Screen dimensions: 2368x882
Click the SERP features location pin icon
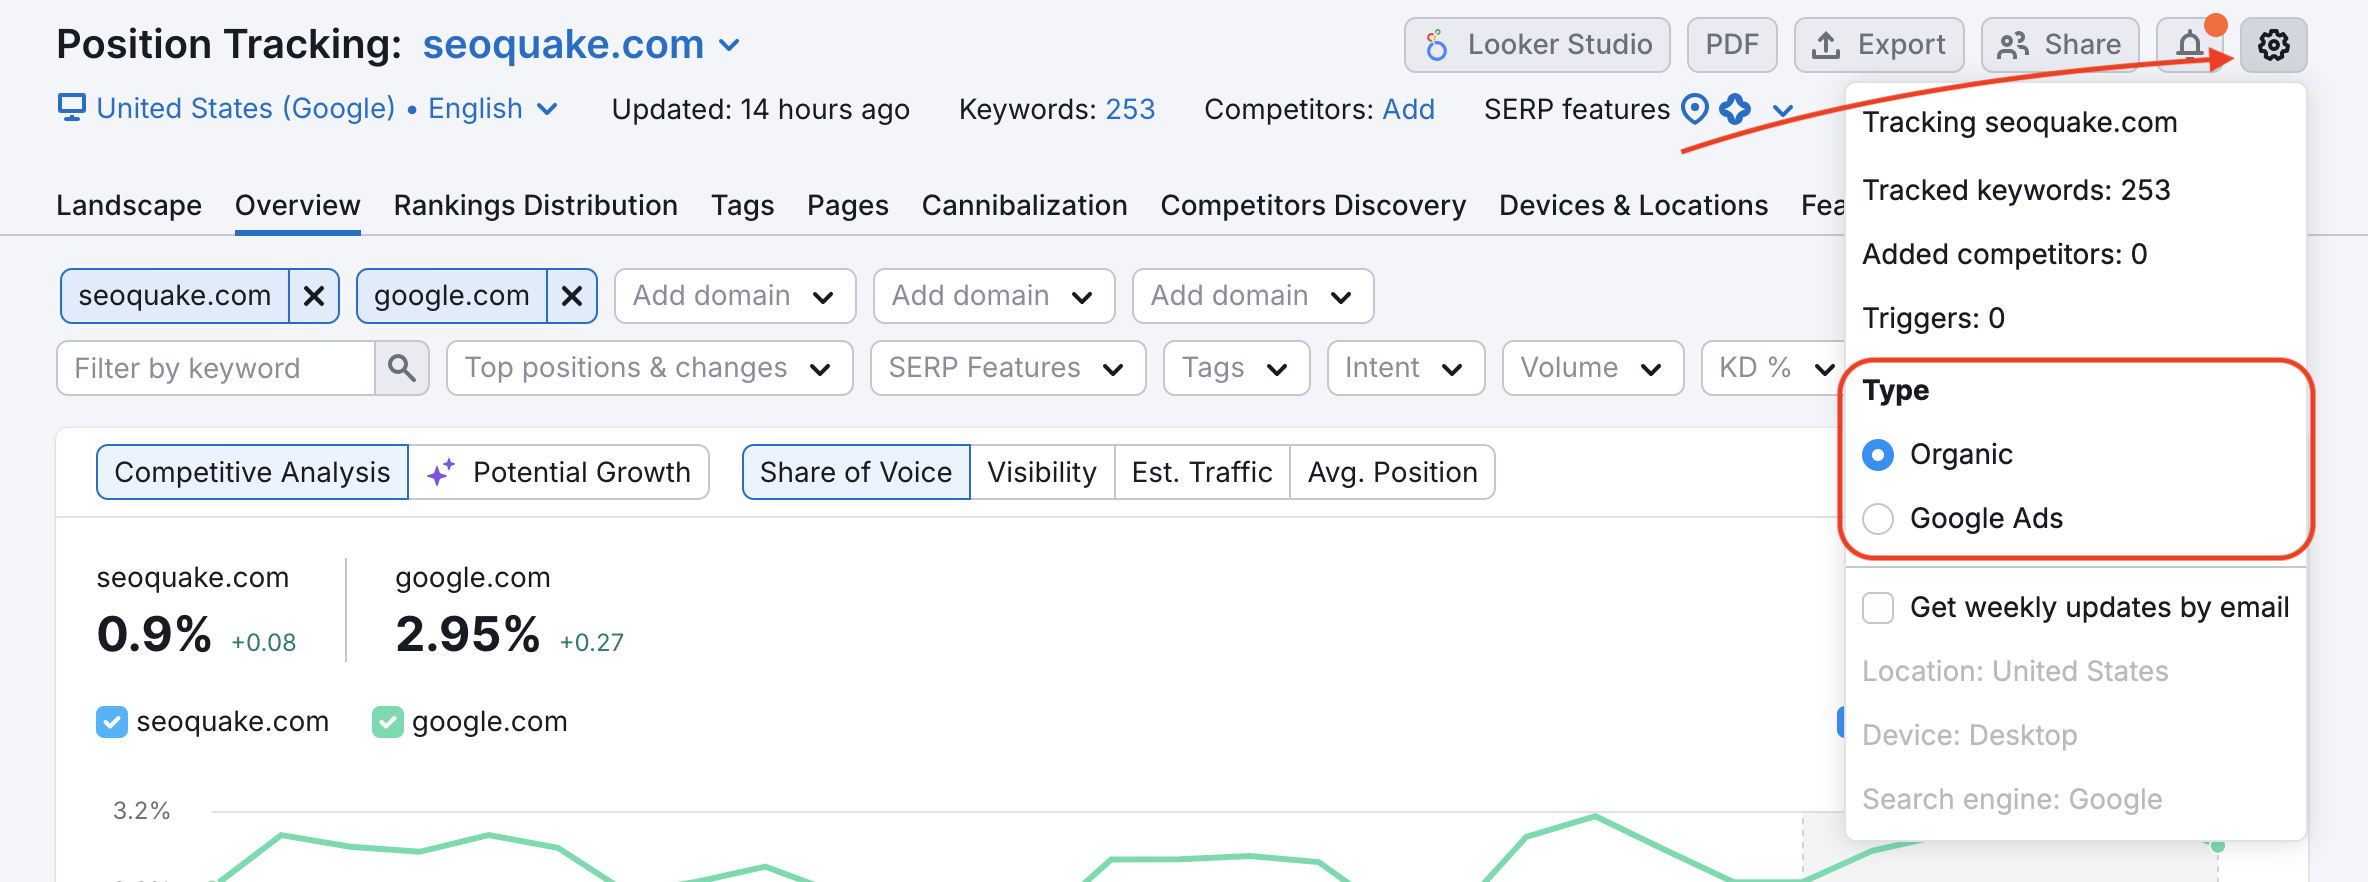click(x=1695, y=108)
